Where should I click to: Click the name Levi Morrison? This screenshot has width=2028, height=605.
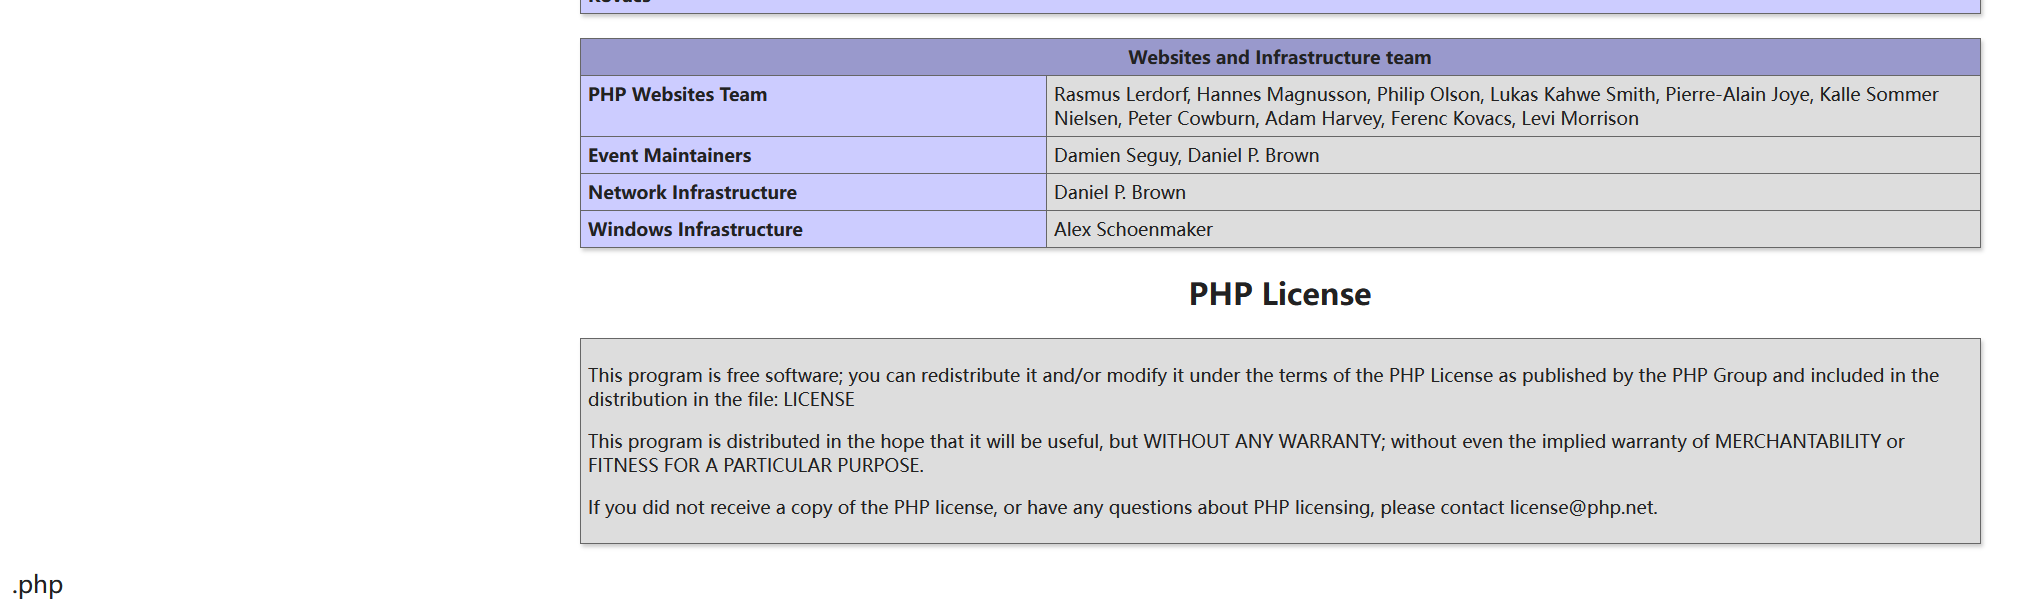point(1580,119)
